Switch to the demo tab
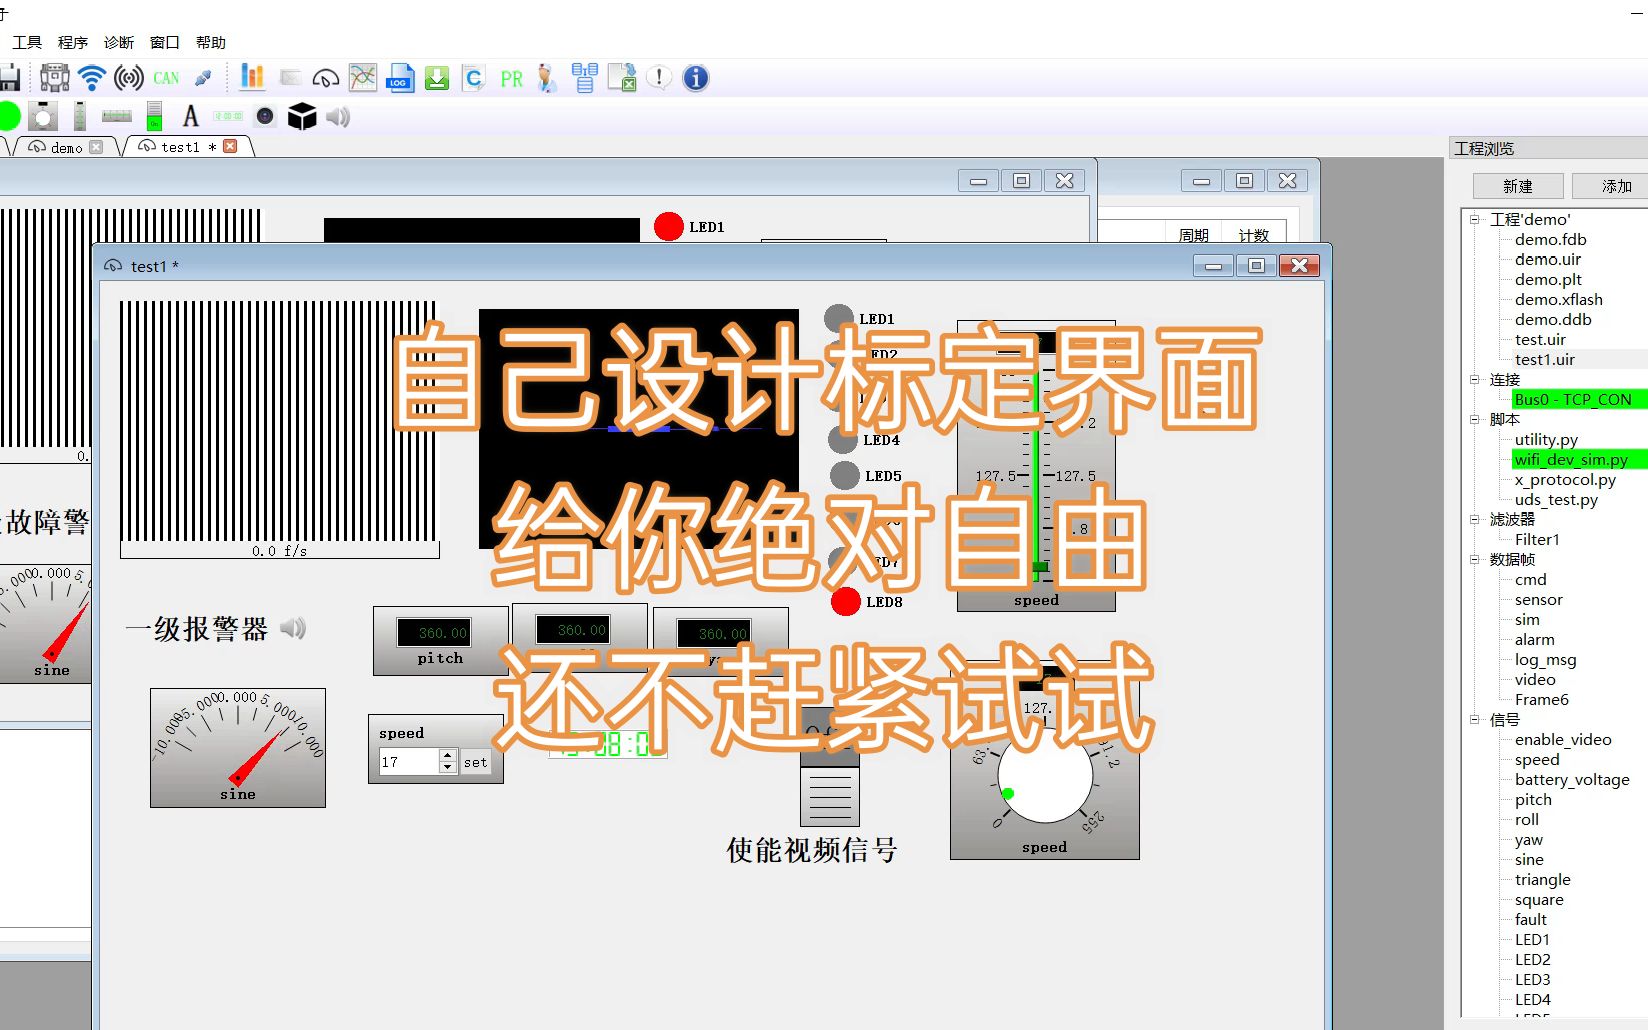The image size is (1648, 1030). click(x=64, y=146)
